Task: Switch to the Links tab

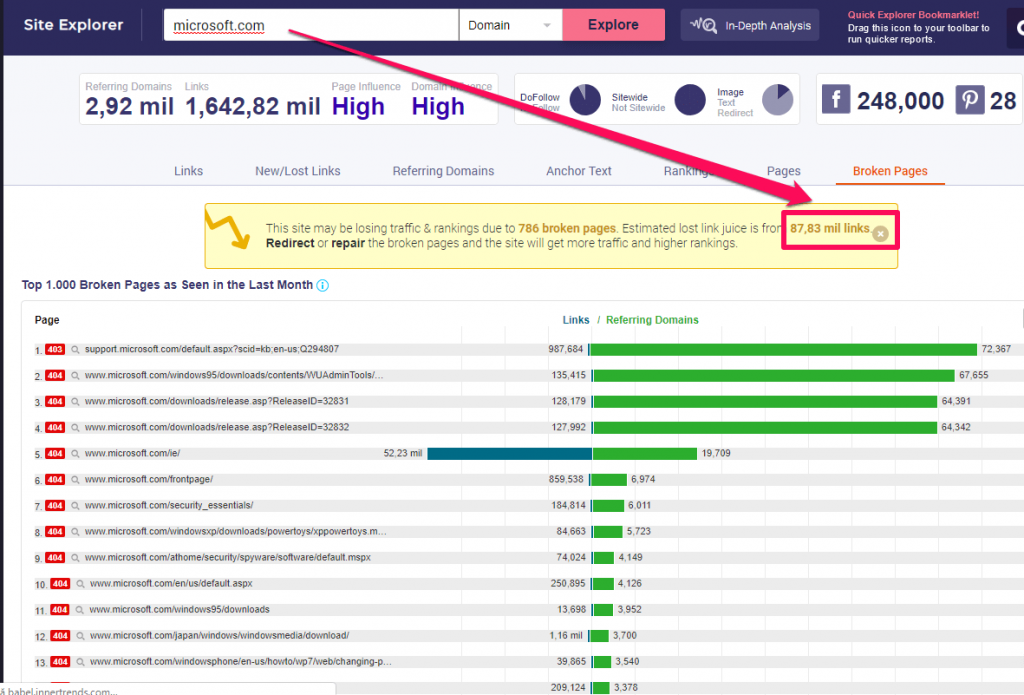Action: [x=188, y=171]
